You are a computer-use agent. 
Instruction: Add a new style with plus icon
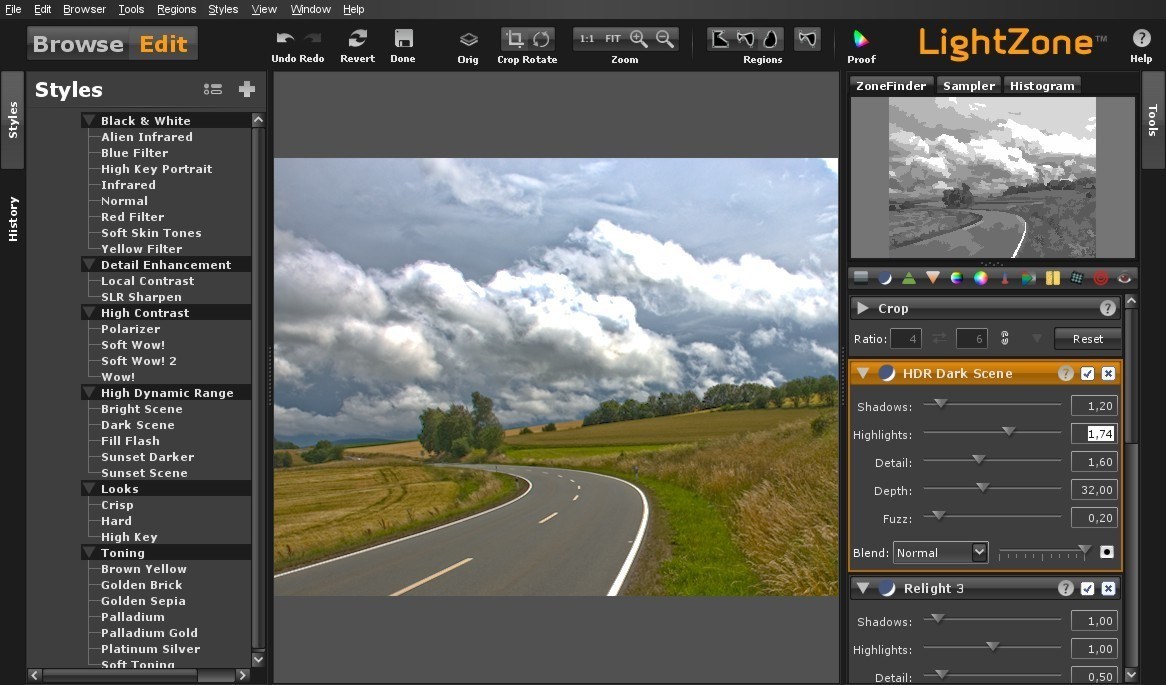click(246, 89)
